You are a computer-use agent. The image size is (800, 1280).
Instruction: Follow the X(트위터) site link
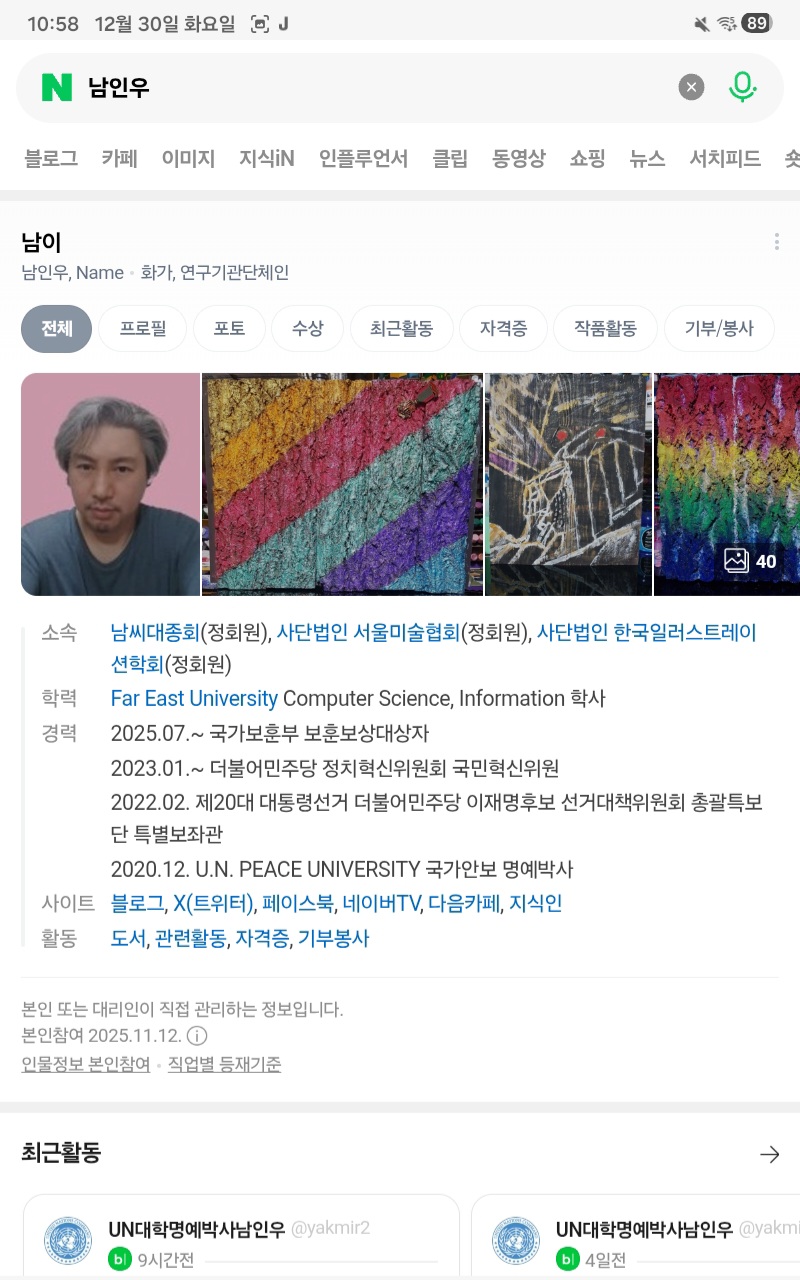tap(214, 904)
